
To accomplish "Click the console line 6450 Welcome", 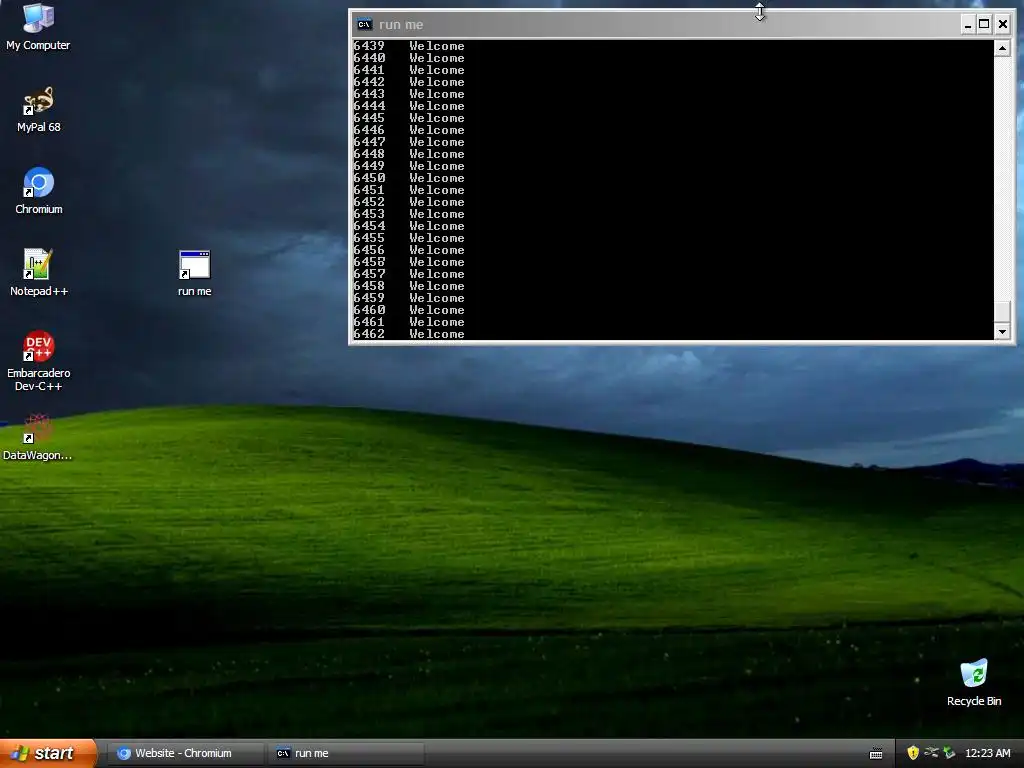I will 409,178.
